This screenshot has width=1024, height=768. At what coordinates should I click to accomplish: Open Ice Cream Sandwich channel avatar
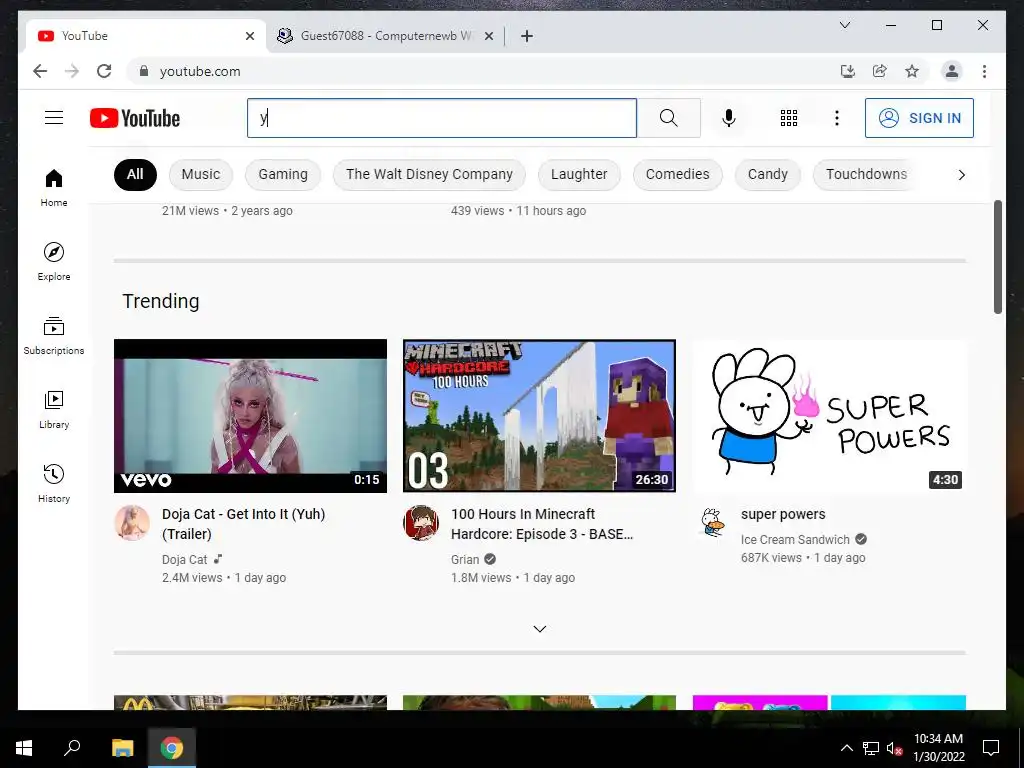711,522
